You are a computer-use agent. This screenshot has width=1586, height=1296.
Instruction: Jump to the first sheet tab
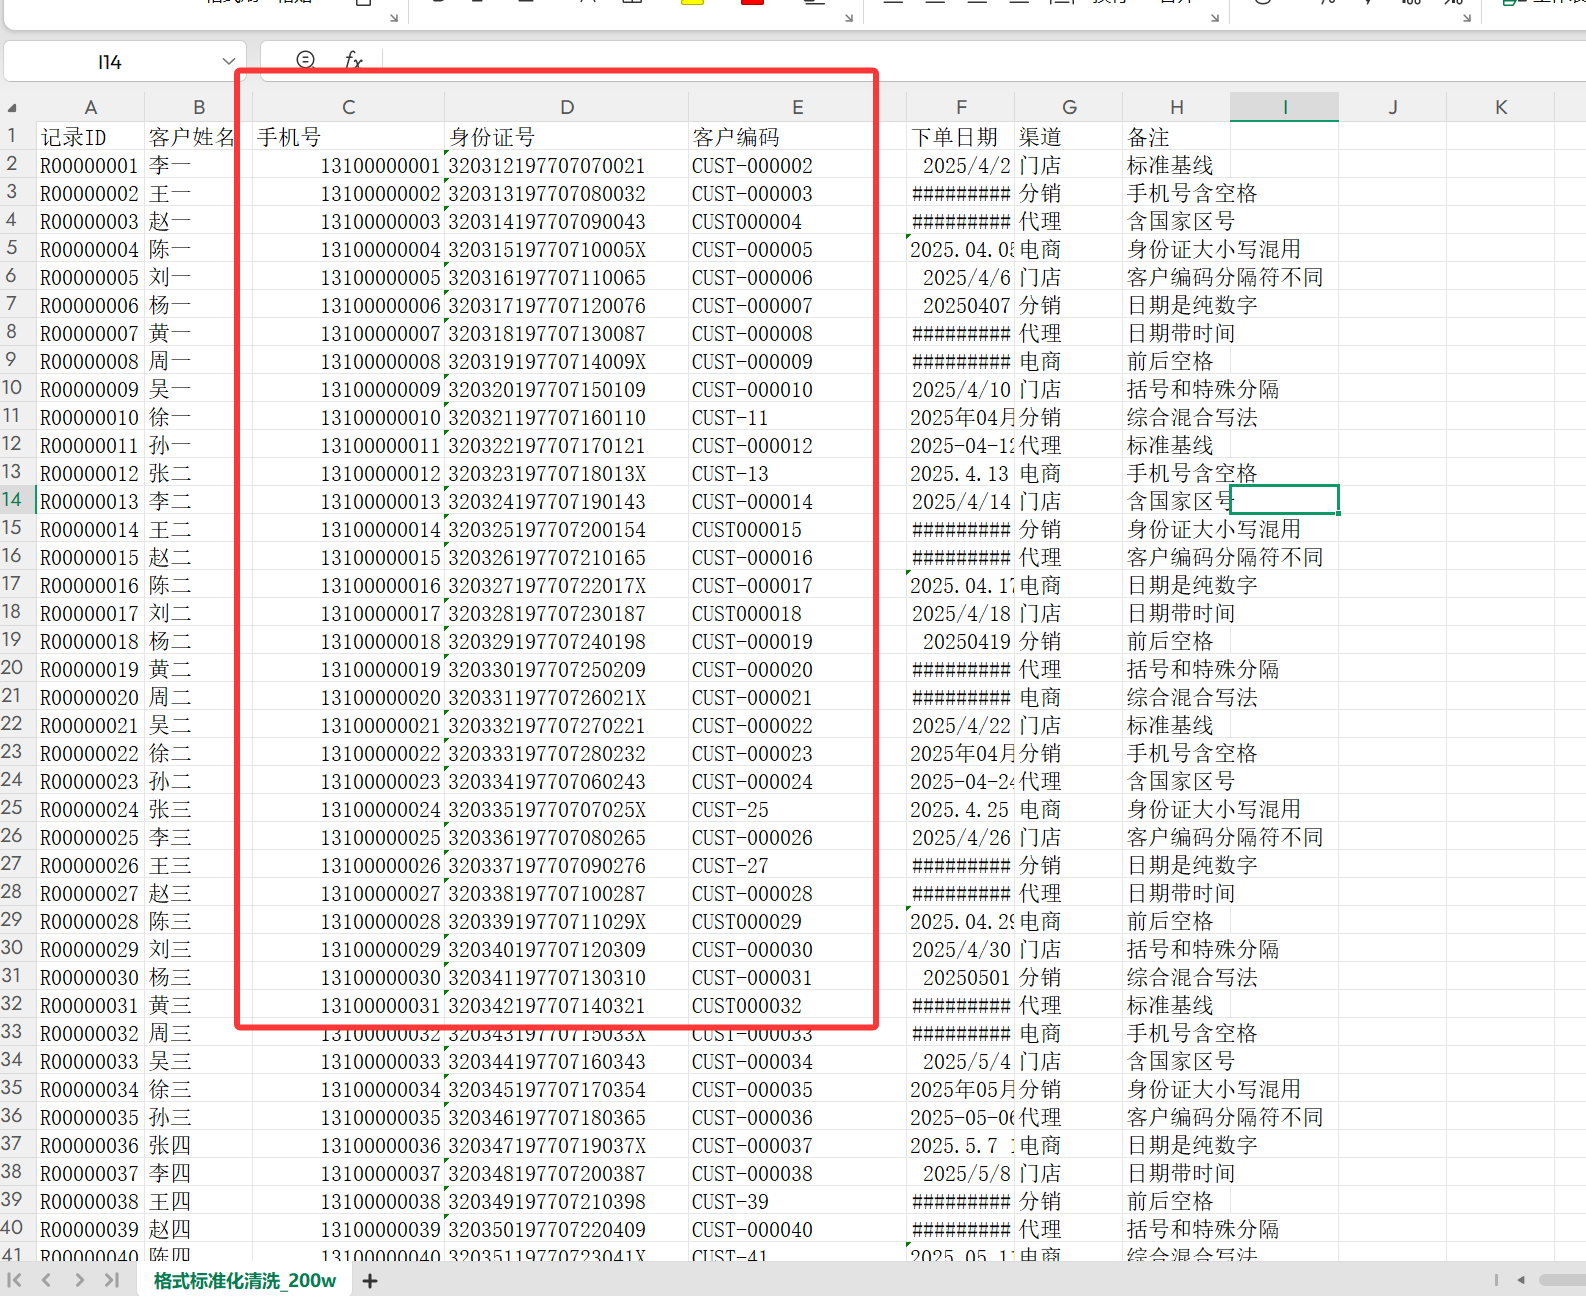click(15, 1280)
